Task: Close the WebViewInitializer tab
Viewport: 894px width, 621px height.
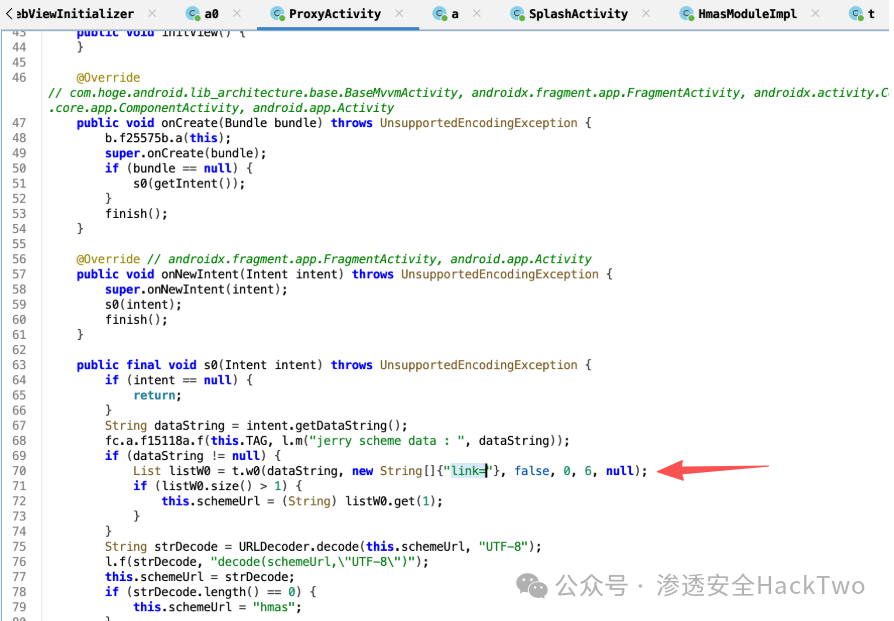Action: [152, 13]
